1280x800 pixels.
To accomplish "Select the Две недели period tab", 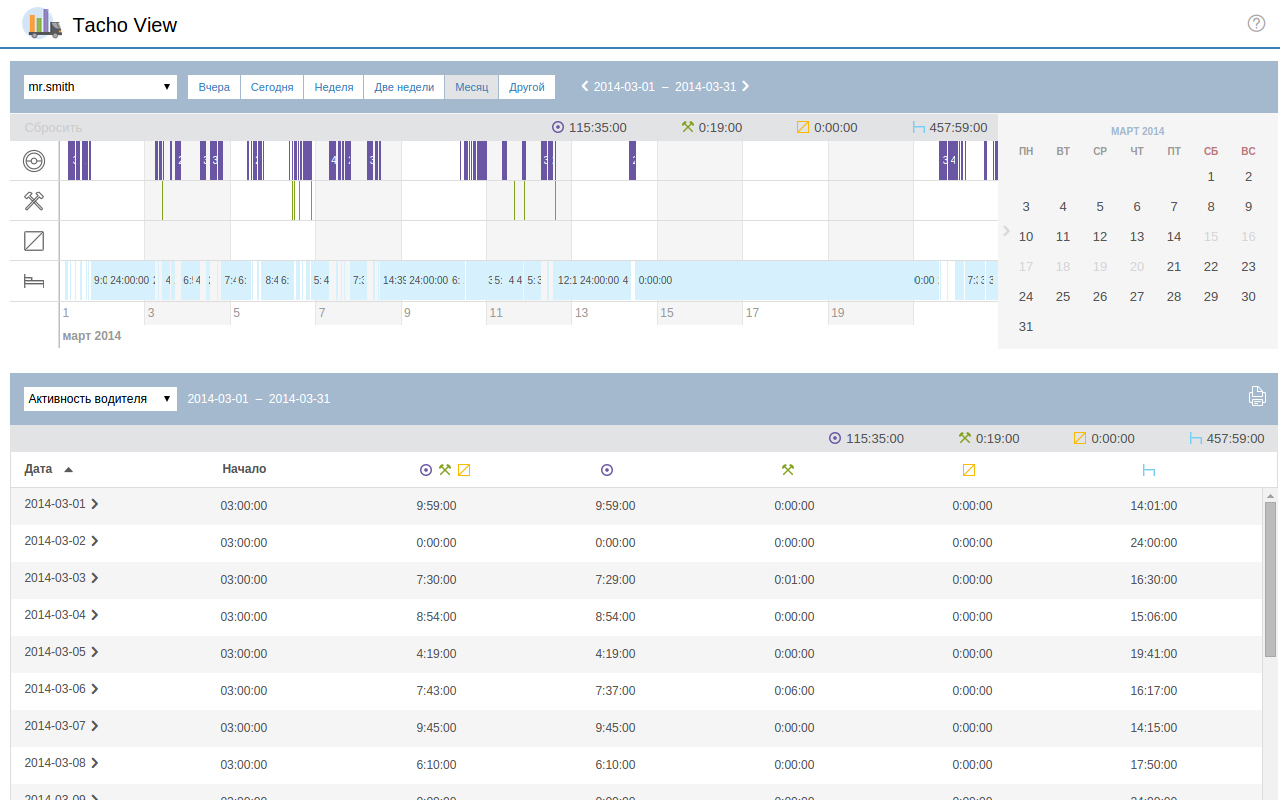I will coord(404,87).
